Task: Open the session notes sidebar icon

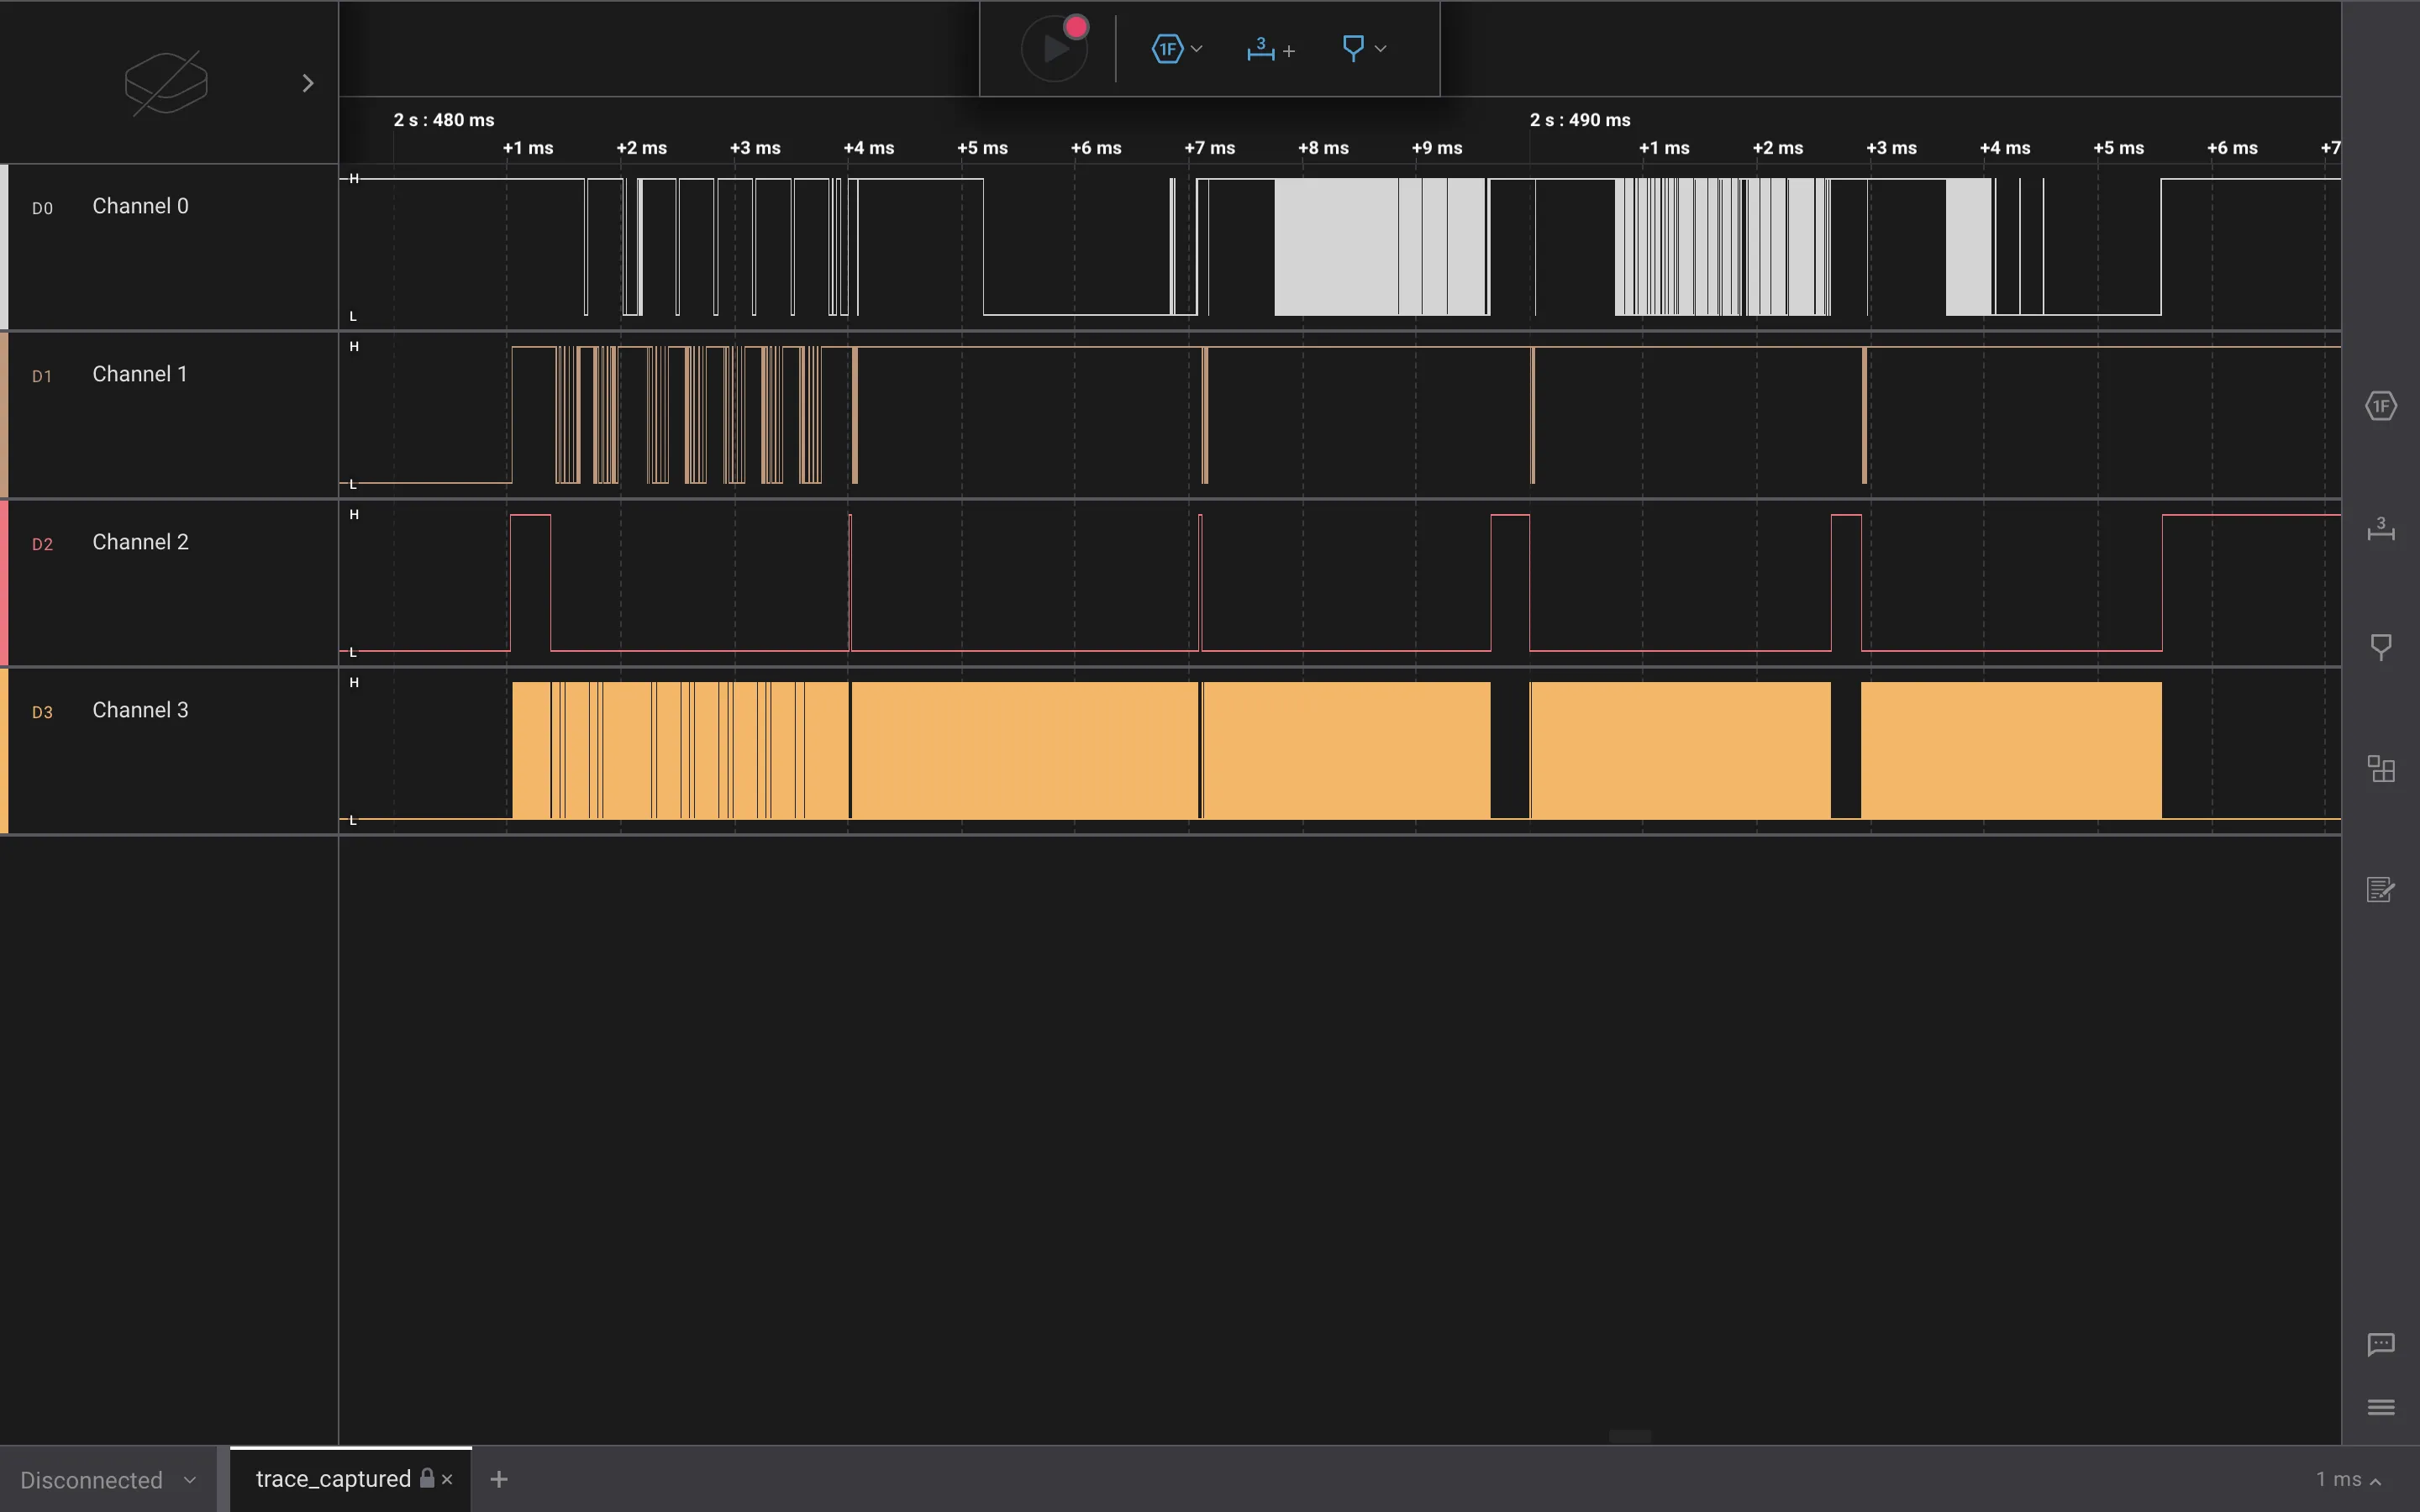Action: pyautogui.click(x=2381, y=889)
